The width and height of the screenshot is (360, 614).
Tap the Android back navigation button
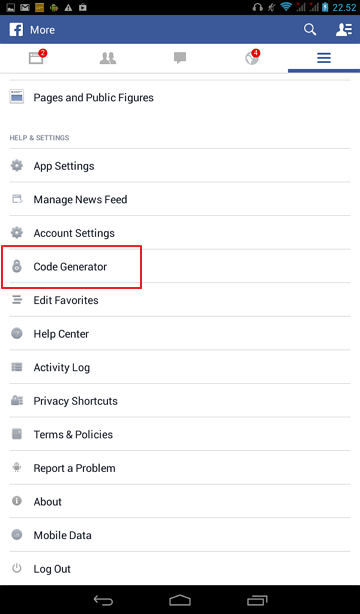coord(103,600)
